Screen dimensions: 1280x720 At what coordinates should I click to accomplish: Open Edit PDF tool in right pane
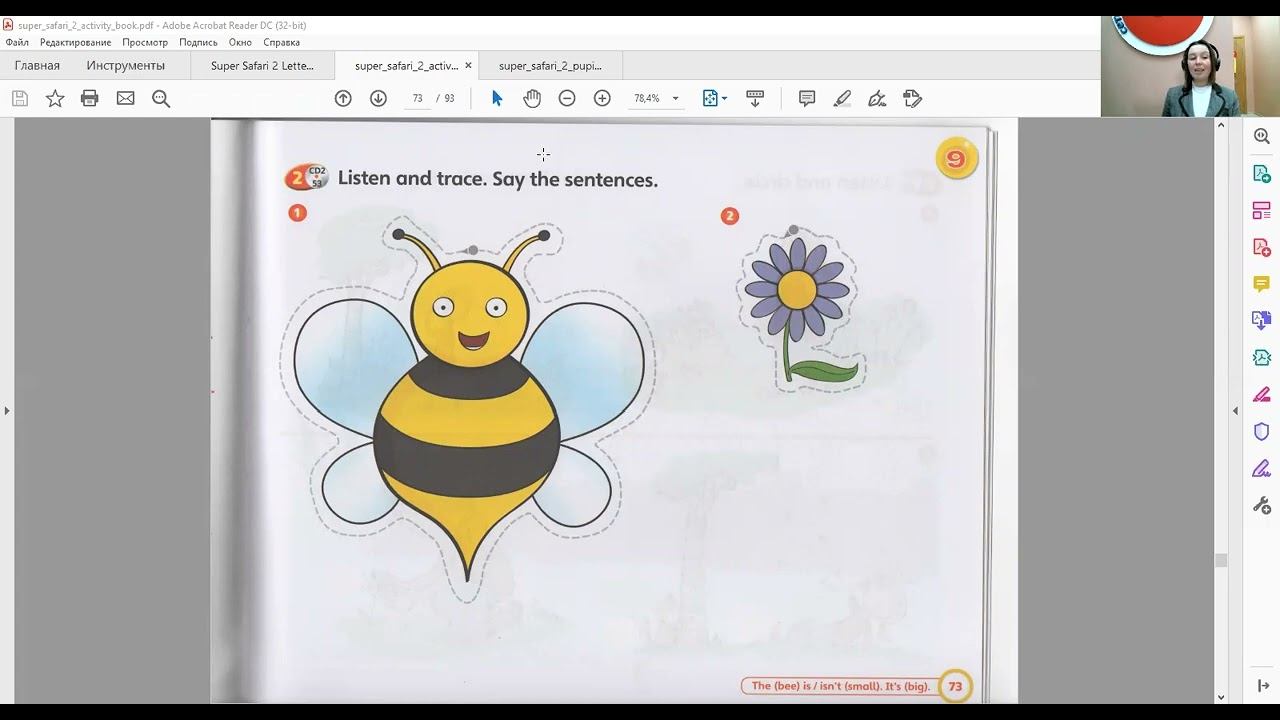pyautogui.click(x=1262, y=210)
